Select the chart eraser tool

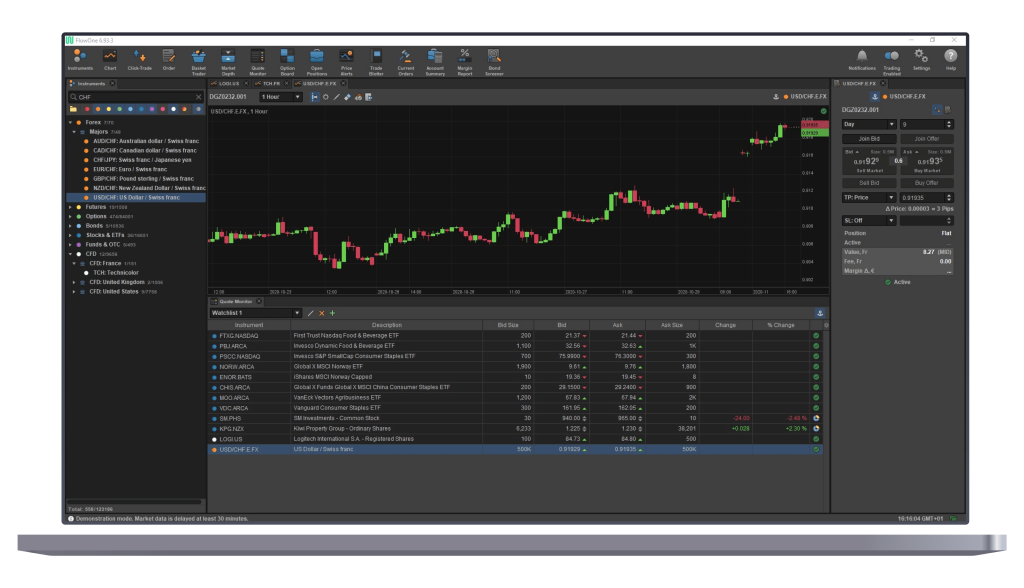[347, 97]
